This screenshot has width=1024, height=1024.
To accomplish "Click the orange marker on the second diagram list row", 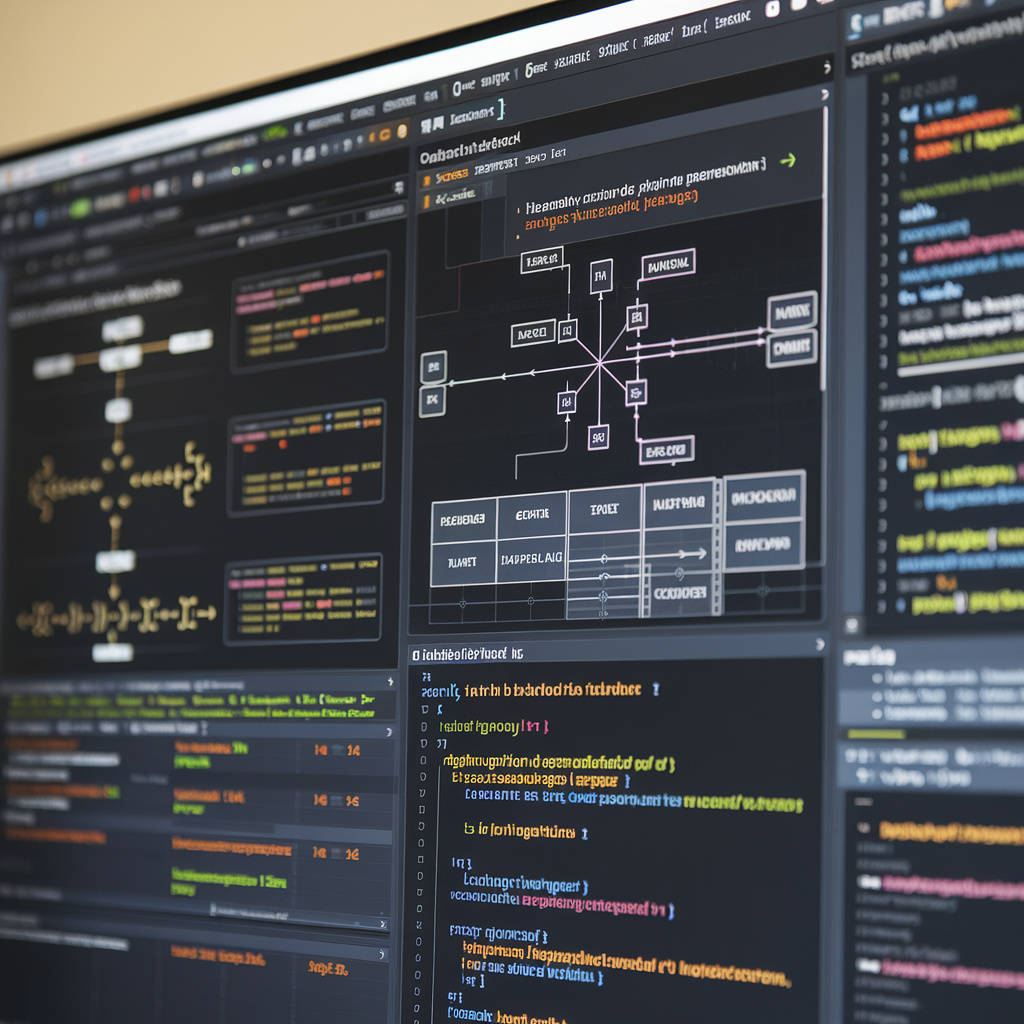I will (x=427, y=201).
